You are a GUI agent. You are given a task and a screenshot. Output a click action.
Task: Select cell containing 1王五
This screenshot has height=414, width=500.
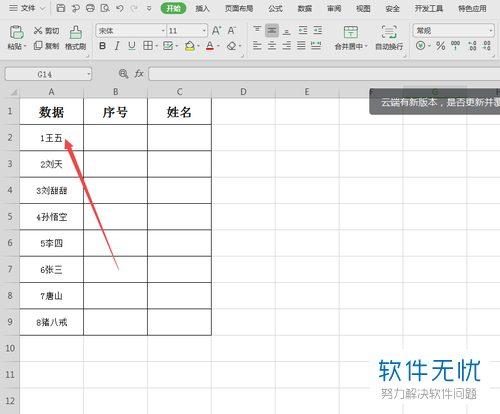point(51,138)
